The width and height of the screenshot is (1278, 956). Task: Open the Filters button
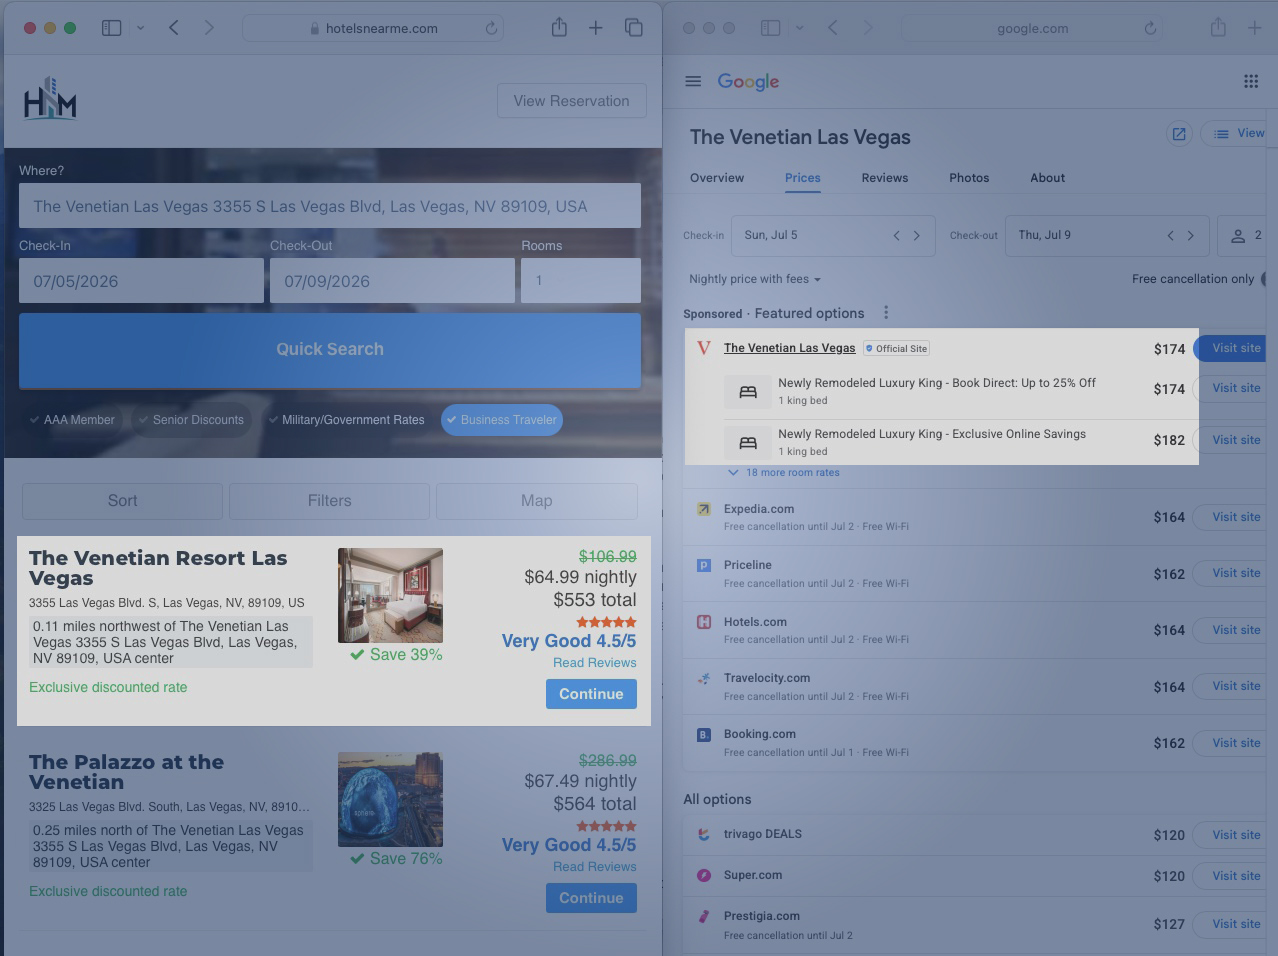click(330, 501)
